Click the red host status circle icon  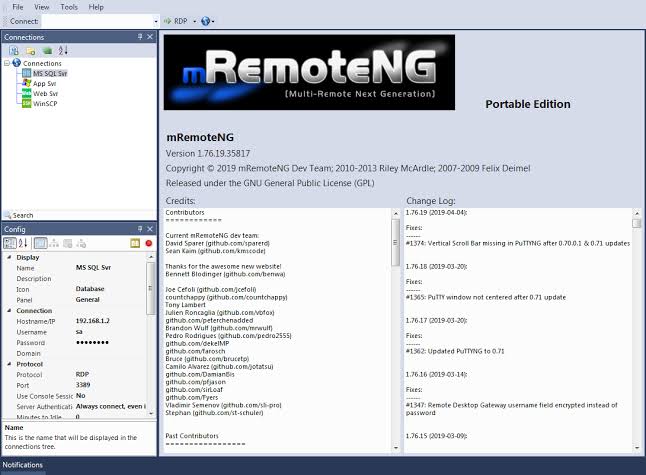pyautogui.click(x=149, y=243)
